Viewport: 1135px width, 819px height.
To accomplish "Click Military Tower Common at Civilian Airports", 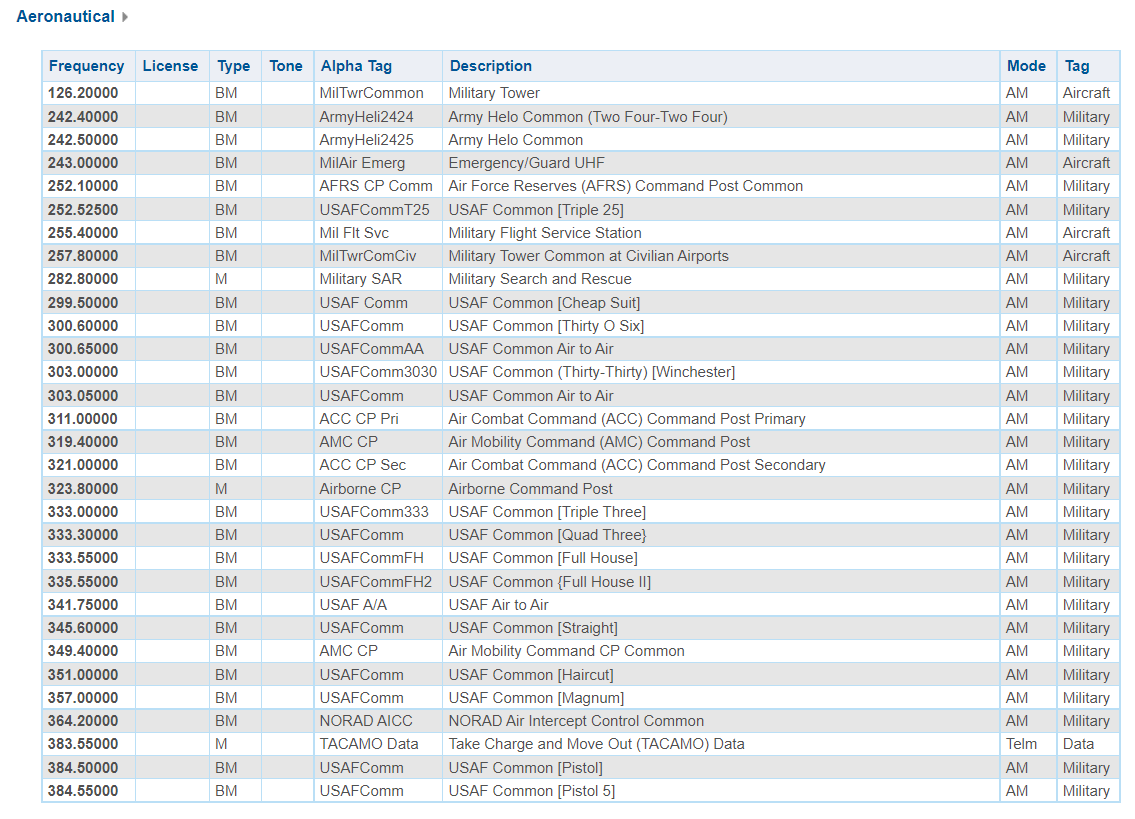I will point(588,256).
